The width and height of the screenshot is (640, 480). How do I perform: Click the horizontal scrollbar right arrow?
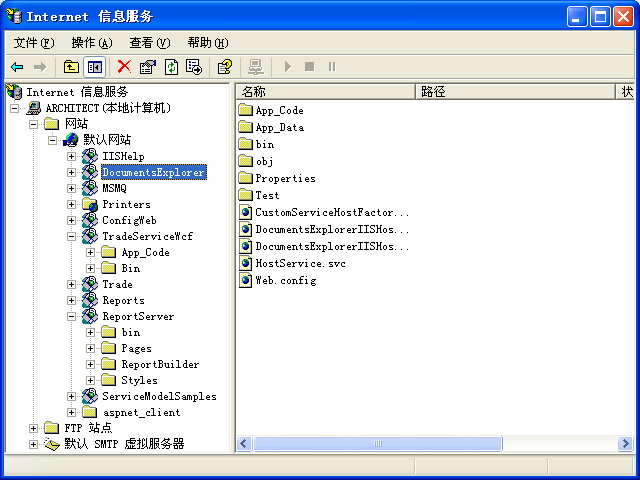click(x=625, y=443)
